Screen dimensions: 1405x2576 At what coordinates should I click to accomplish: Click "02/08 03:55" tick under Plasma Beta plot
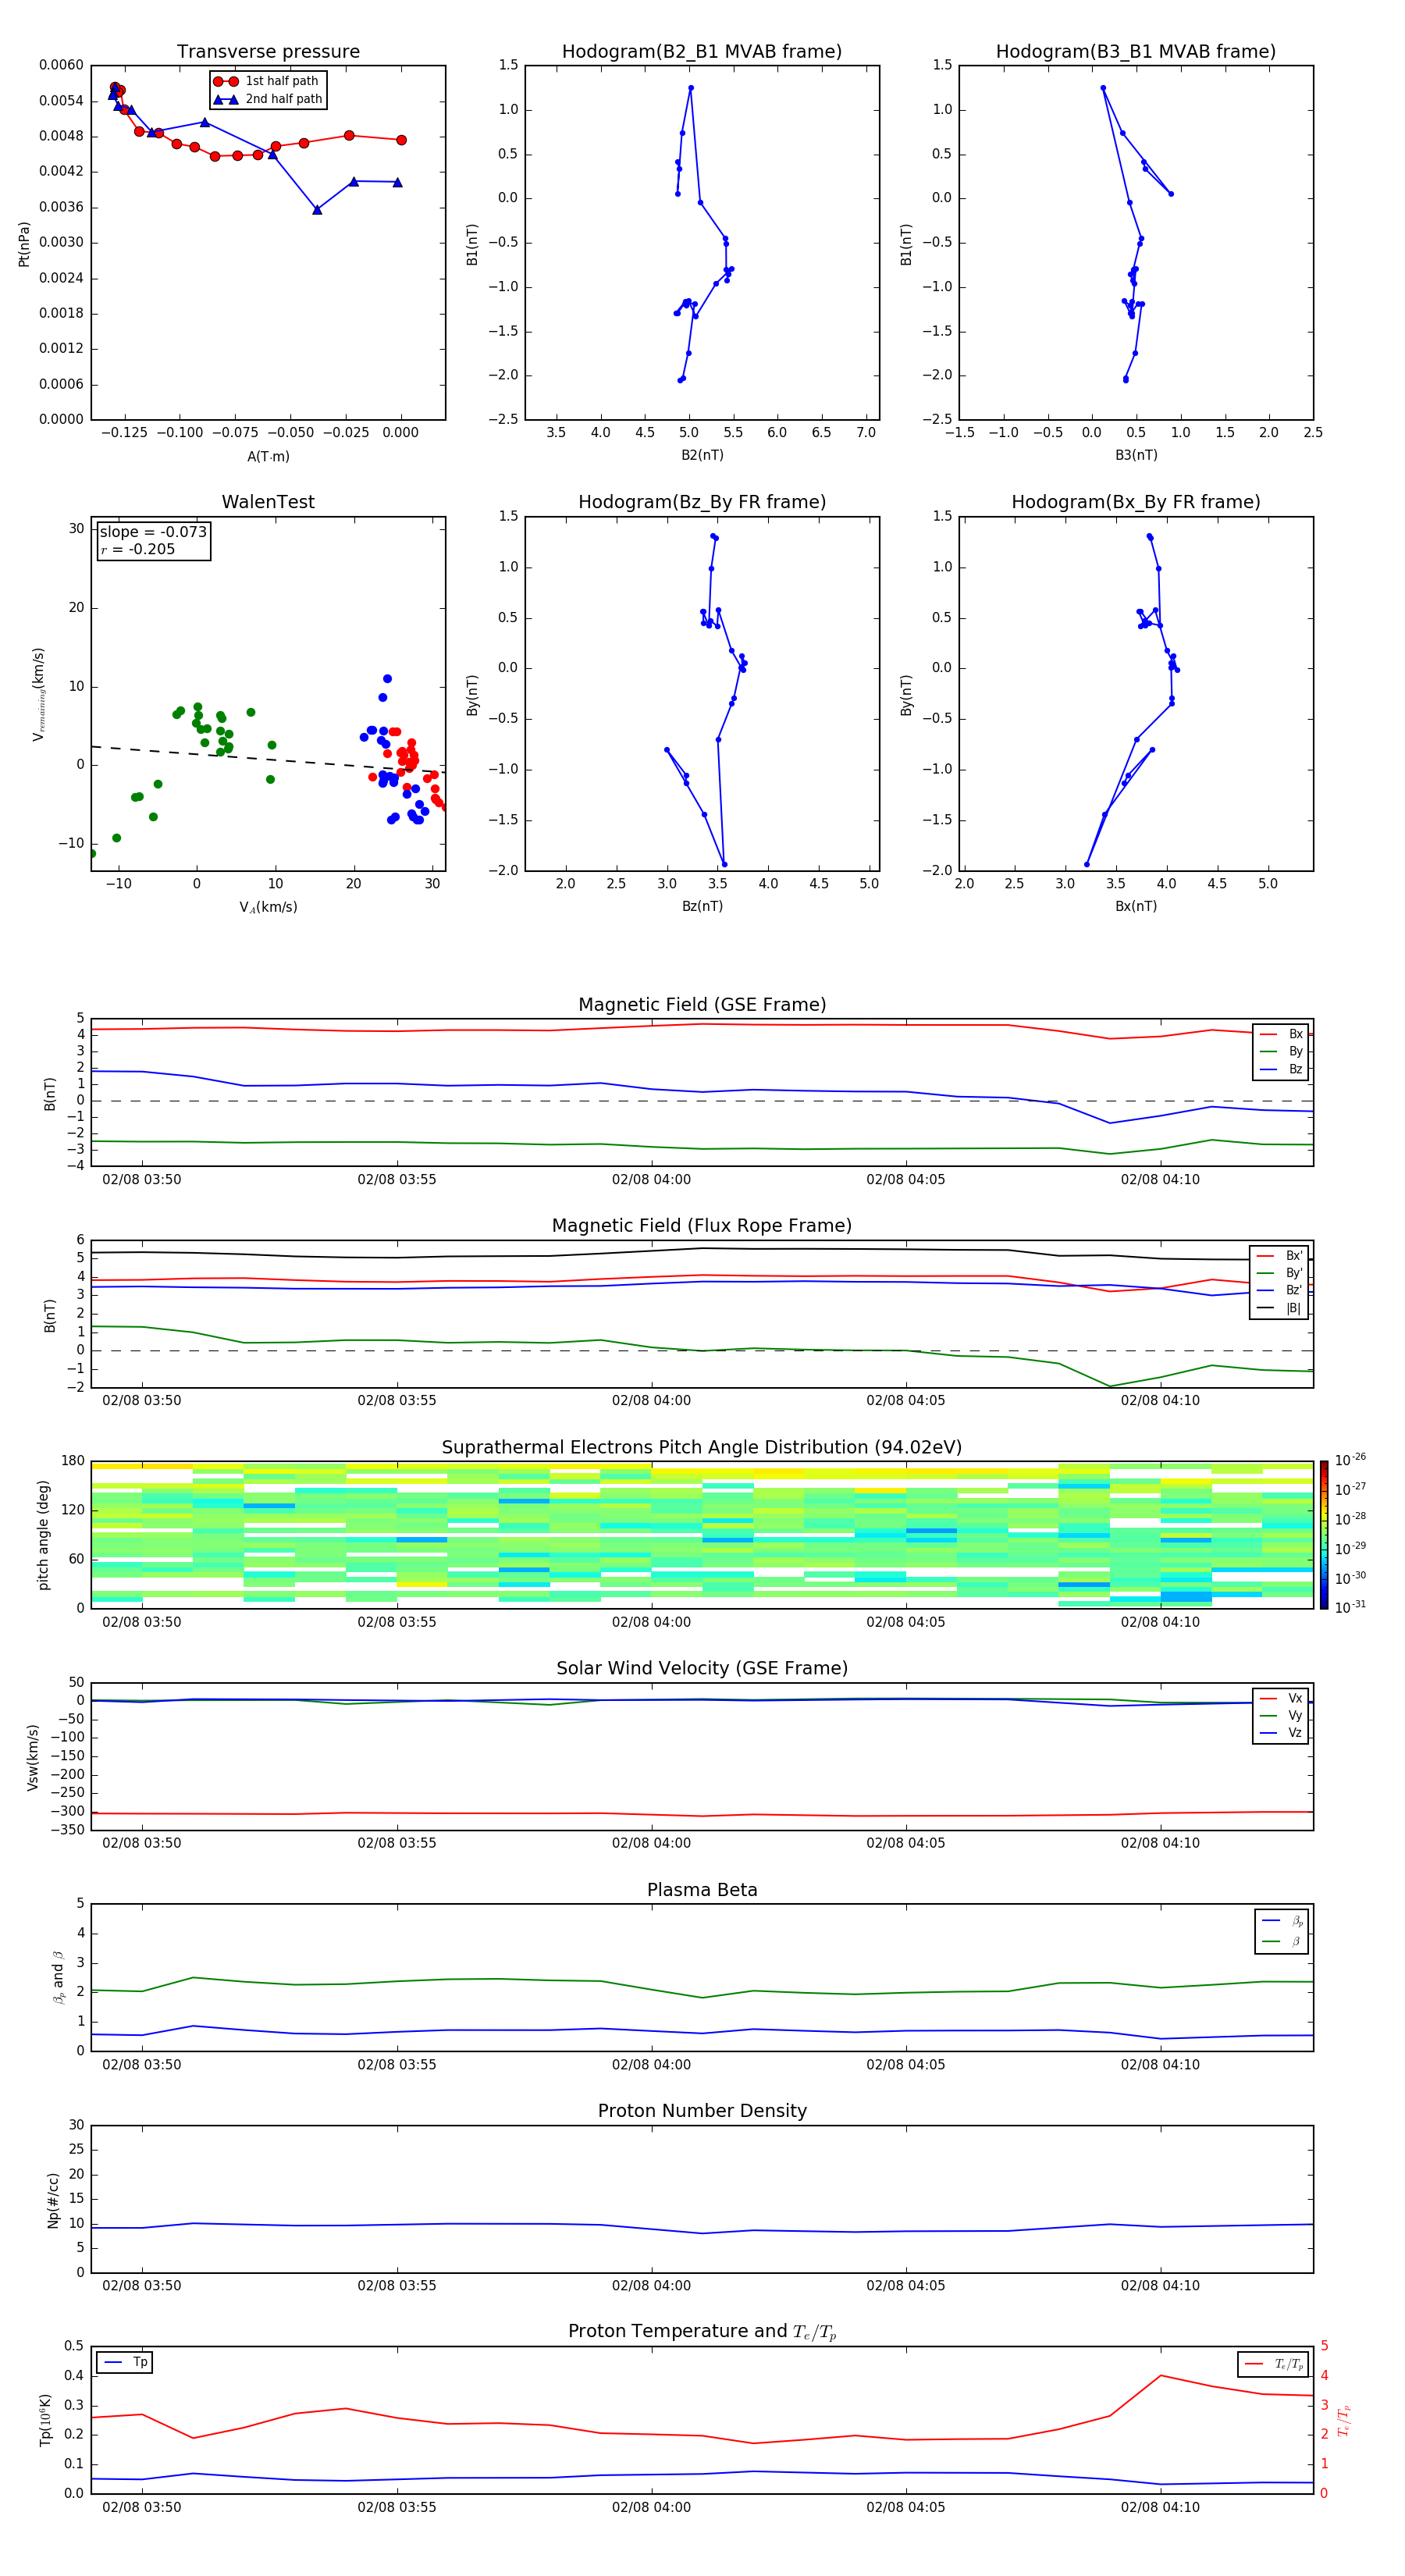397,2065
